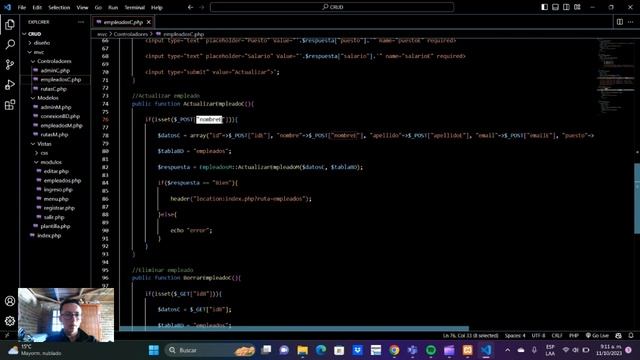
Task: Click the vertical scrollbar thumb in editor
Action: (x=637, y=198)
